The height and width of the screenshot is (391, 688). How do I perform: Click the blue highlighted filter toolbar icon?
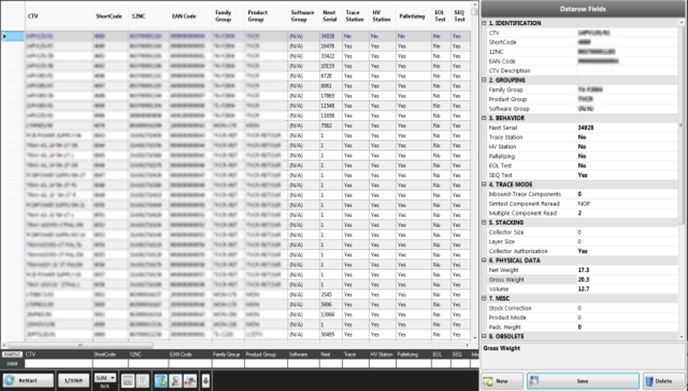pos(161,380)
